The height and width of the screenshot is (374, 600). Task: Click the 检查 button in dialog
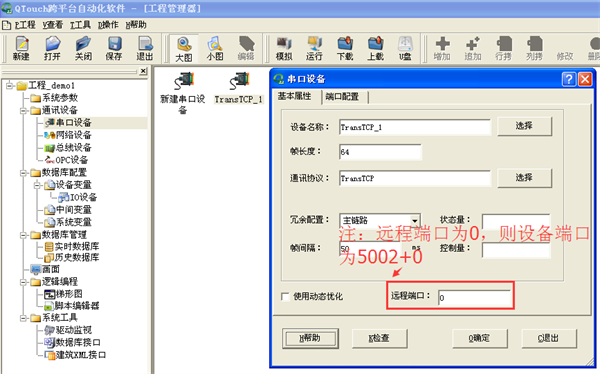(x=379, y=338)
